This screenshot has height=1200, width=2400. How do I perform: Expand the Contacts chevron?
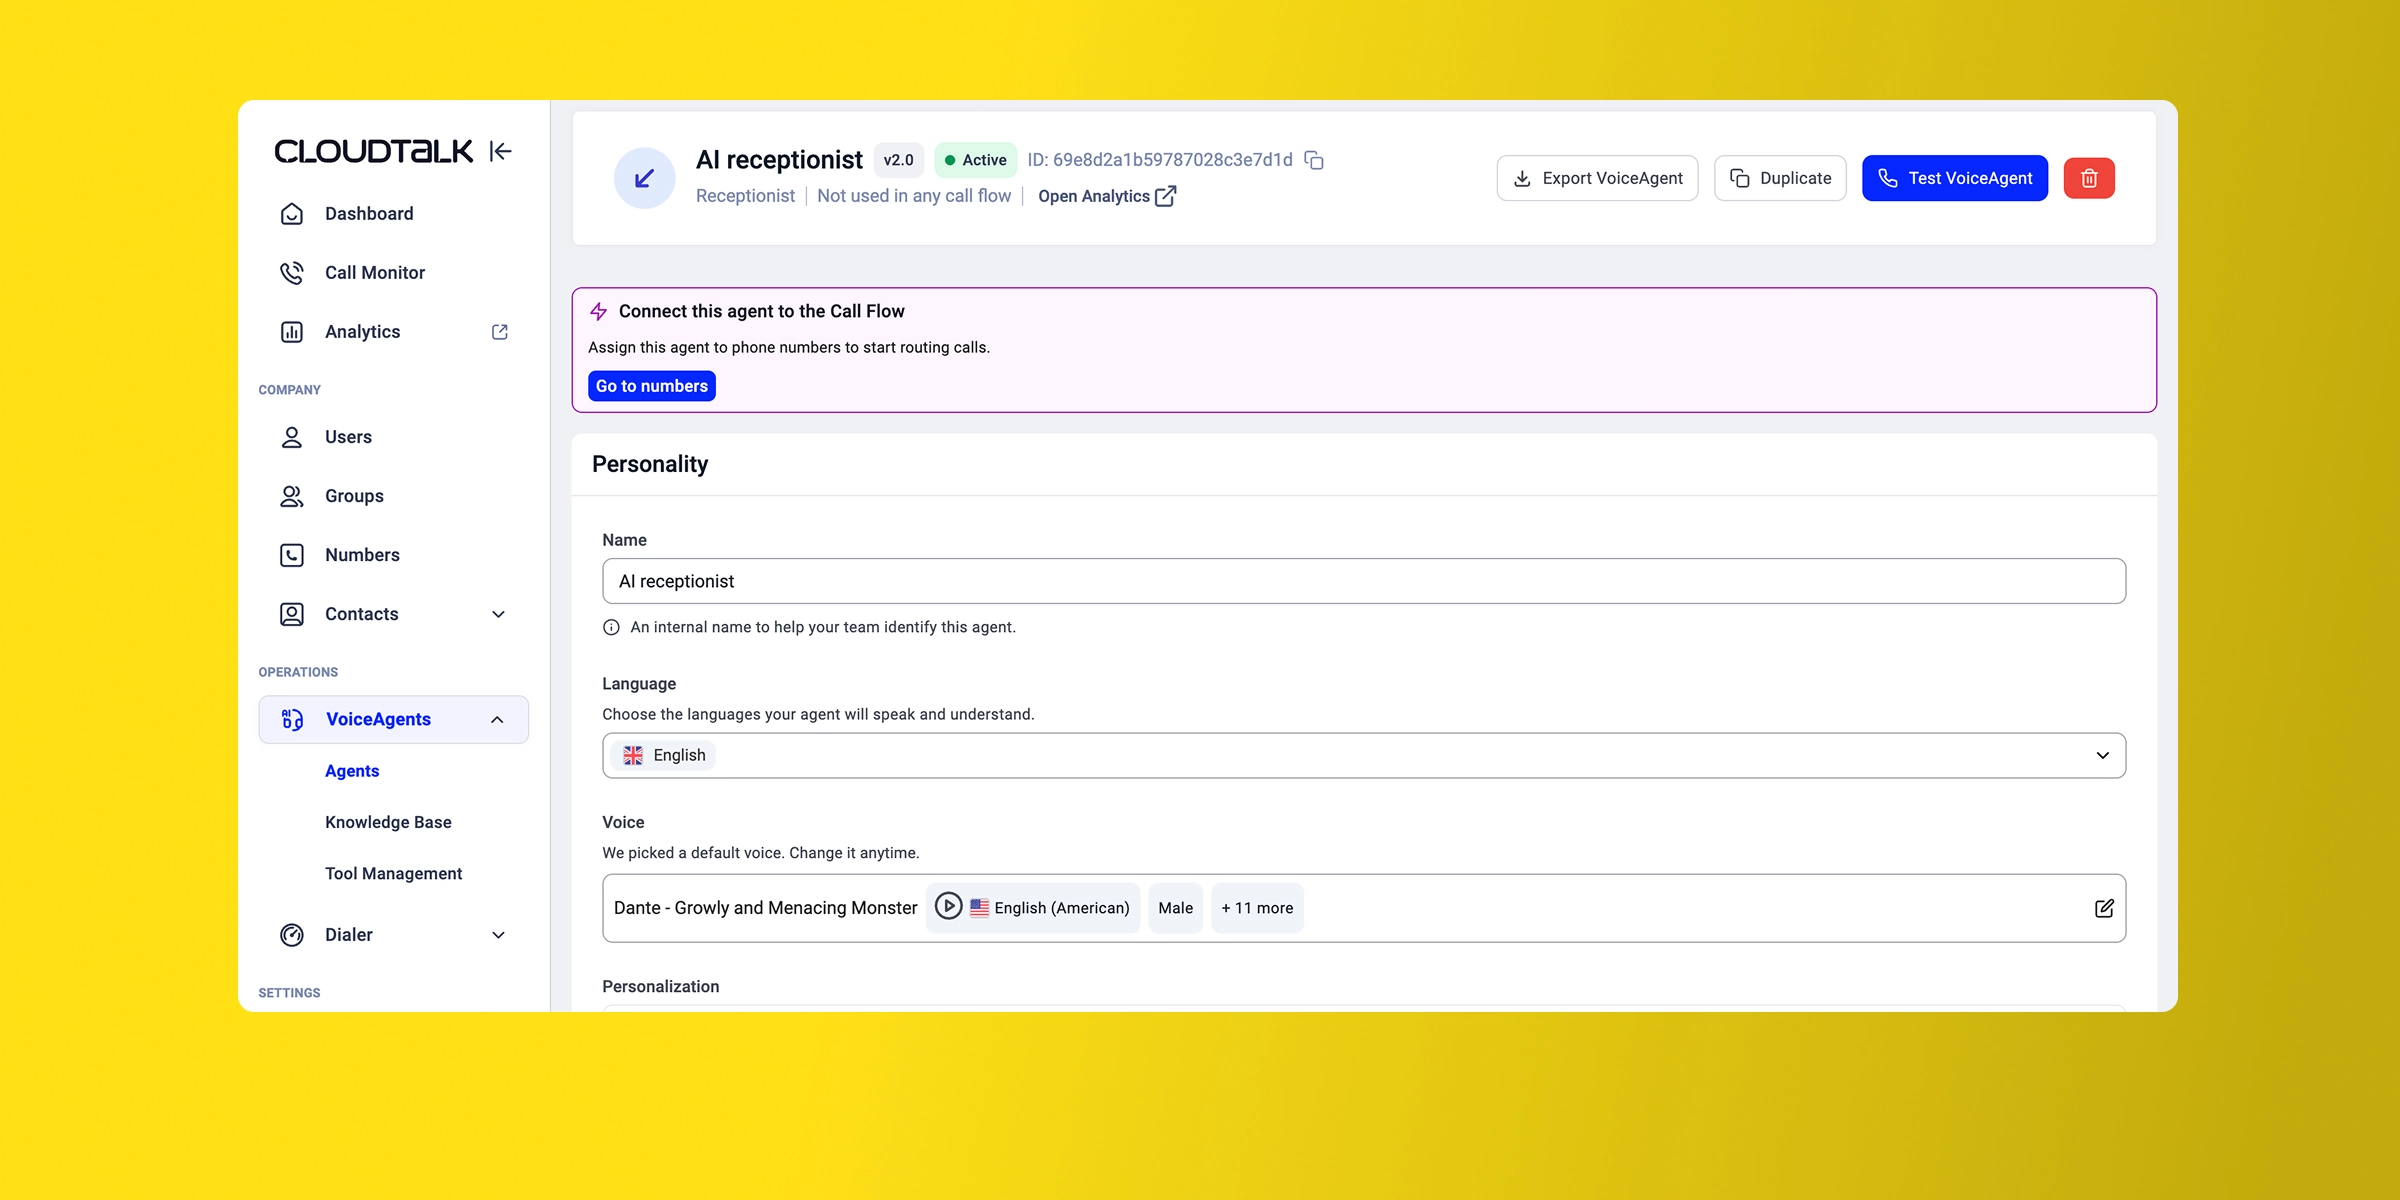point(498,614)
